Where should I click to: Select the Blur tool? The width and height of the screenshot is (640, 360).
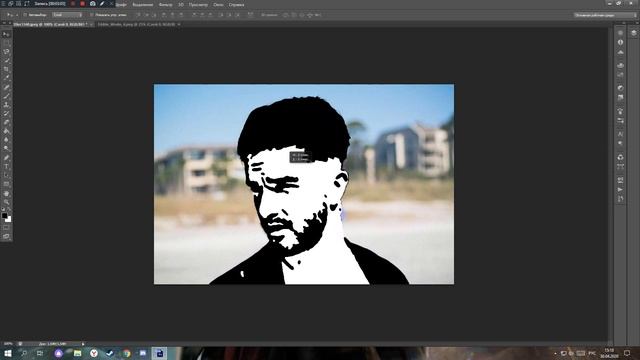tap(6, 140)
